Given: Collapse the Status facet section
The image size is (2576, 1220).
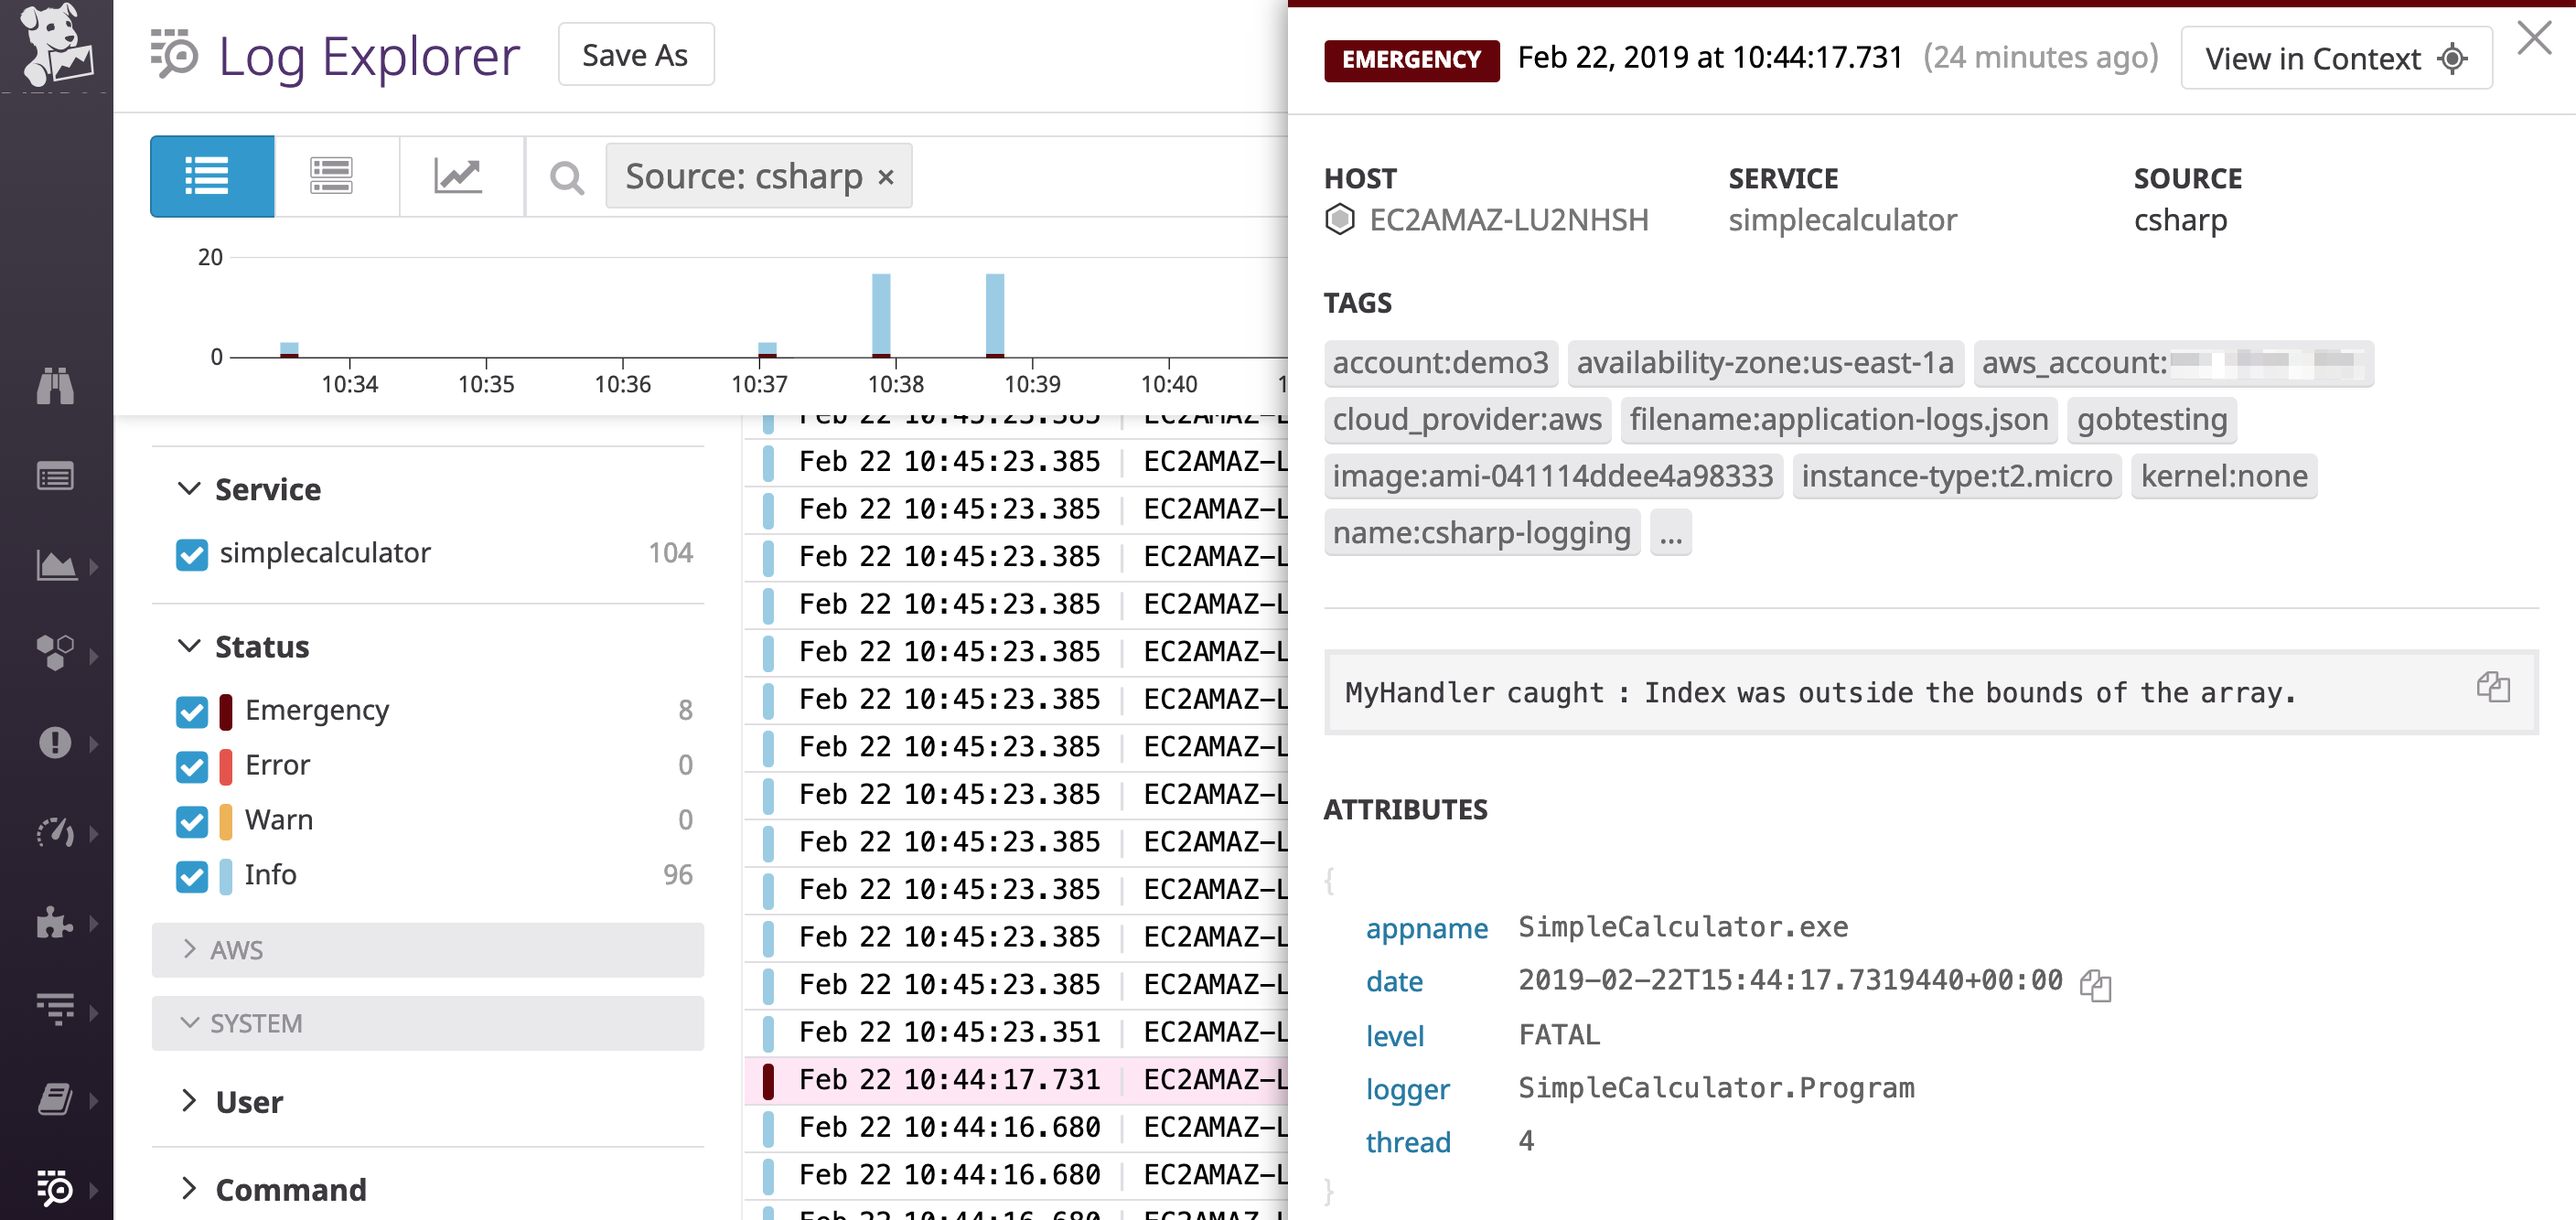Looking at the screenshot, I should (x=188, y=646).
